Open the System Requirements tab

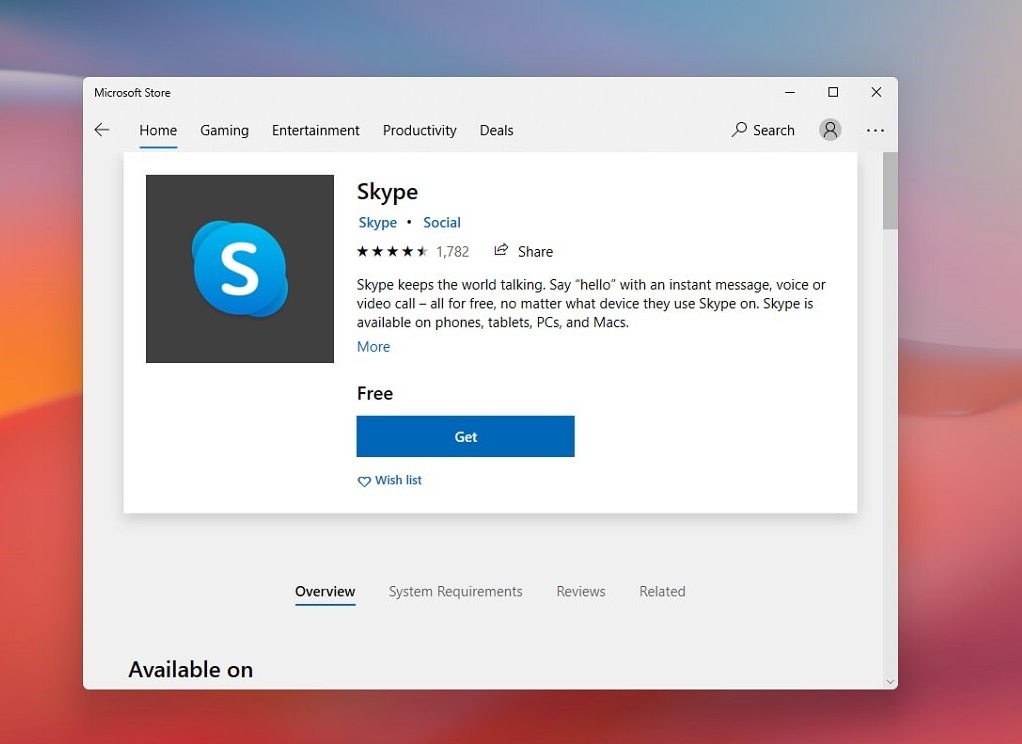(455, 591)
